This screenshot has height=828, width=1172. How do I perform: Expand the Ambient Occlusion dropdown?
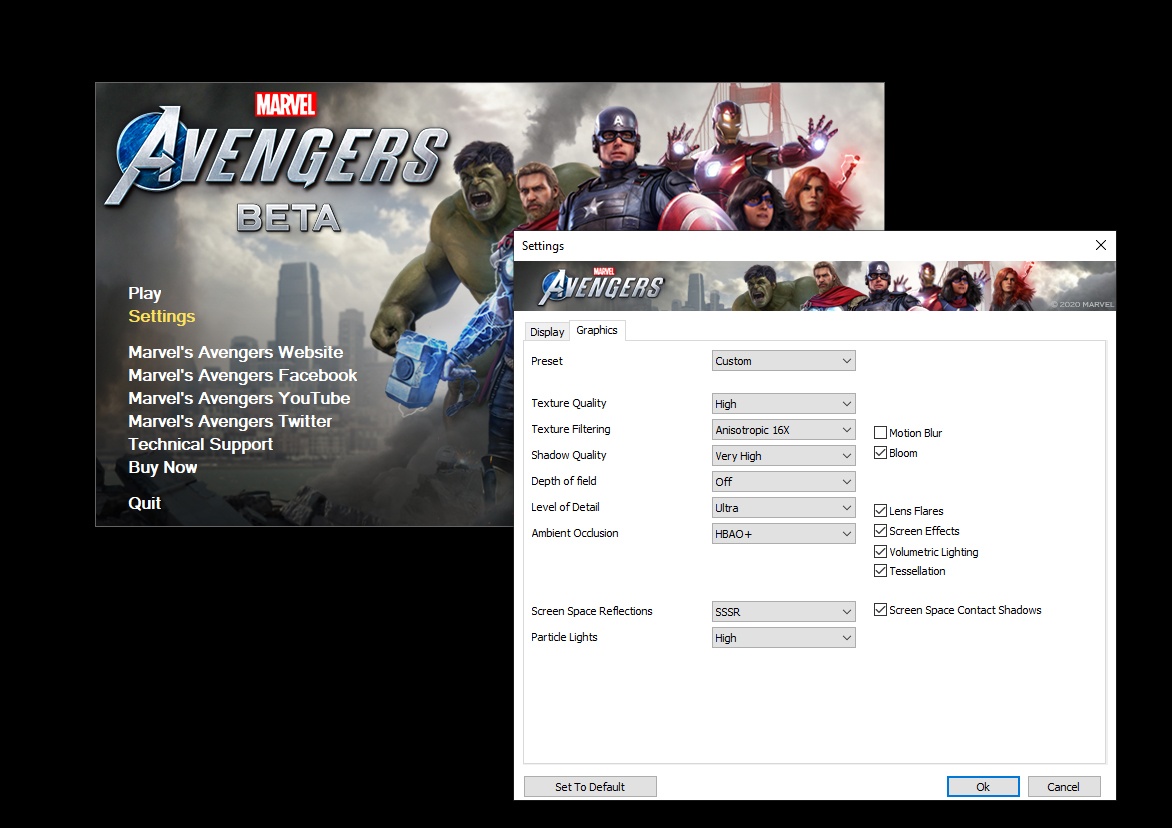tap(783, 534)
